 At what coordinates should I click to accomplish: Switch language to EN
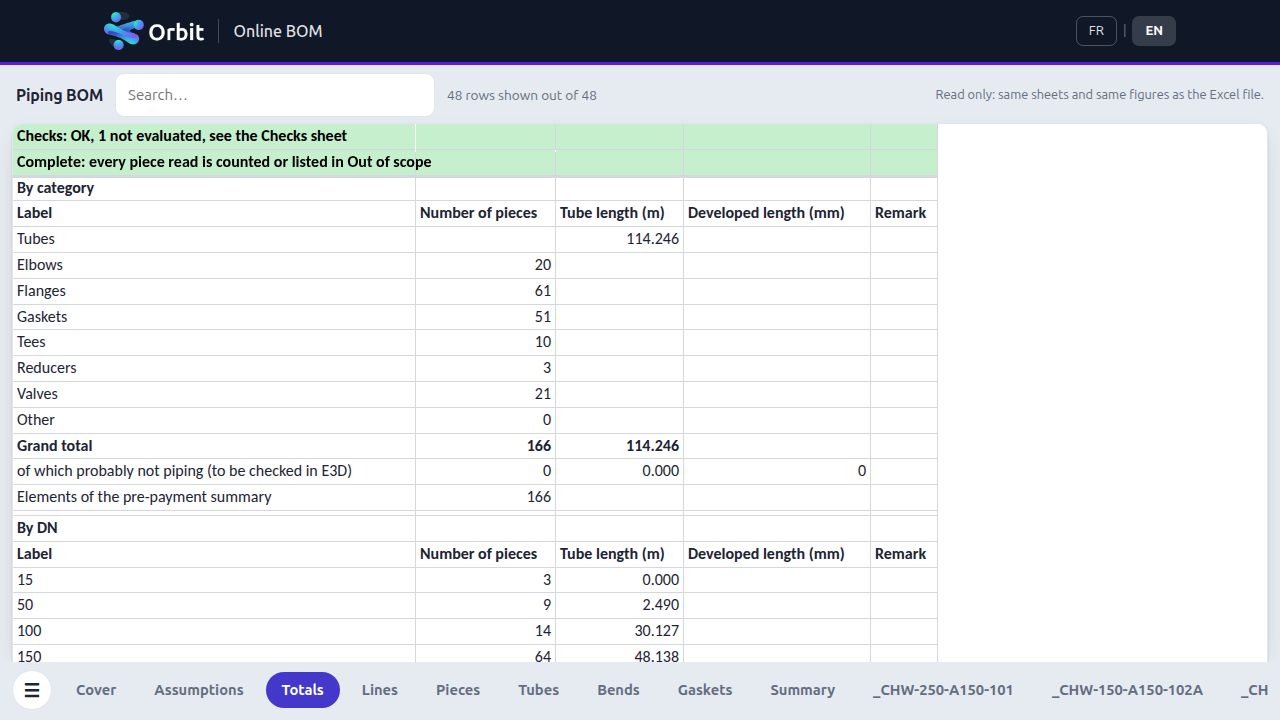tap(1154, 31)
